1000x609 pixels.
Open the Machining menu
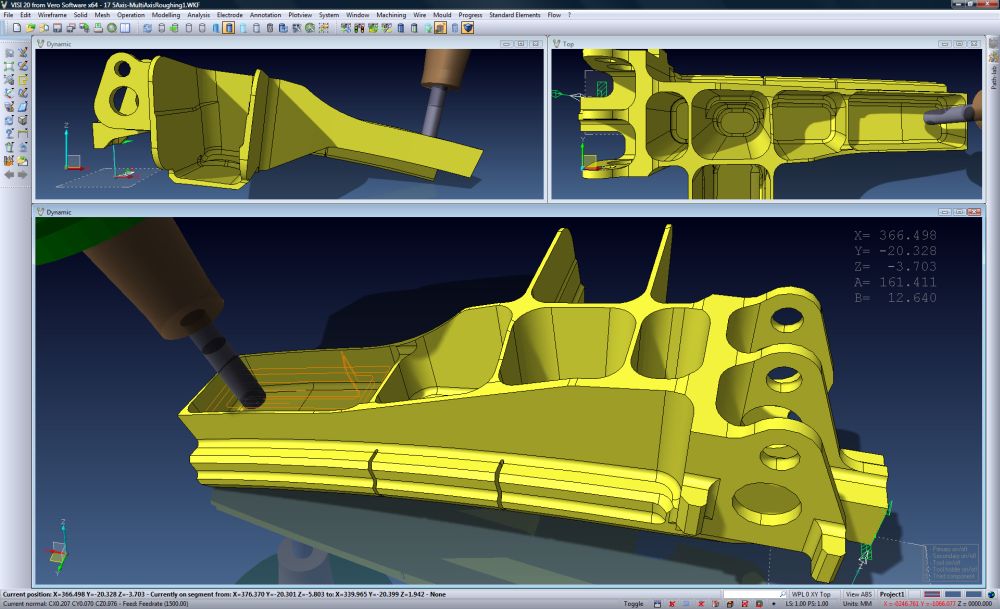click(x=391, y=15)
